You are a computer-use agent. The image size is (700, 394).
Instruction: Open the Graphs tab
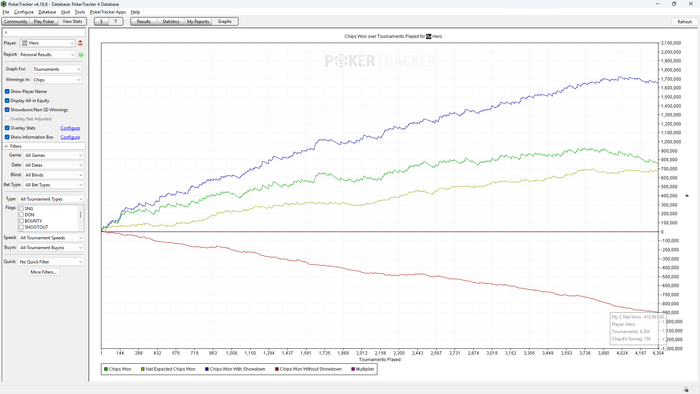pyautogui.click(x=225, y=21)
